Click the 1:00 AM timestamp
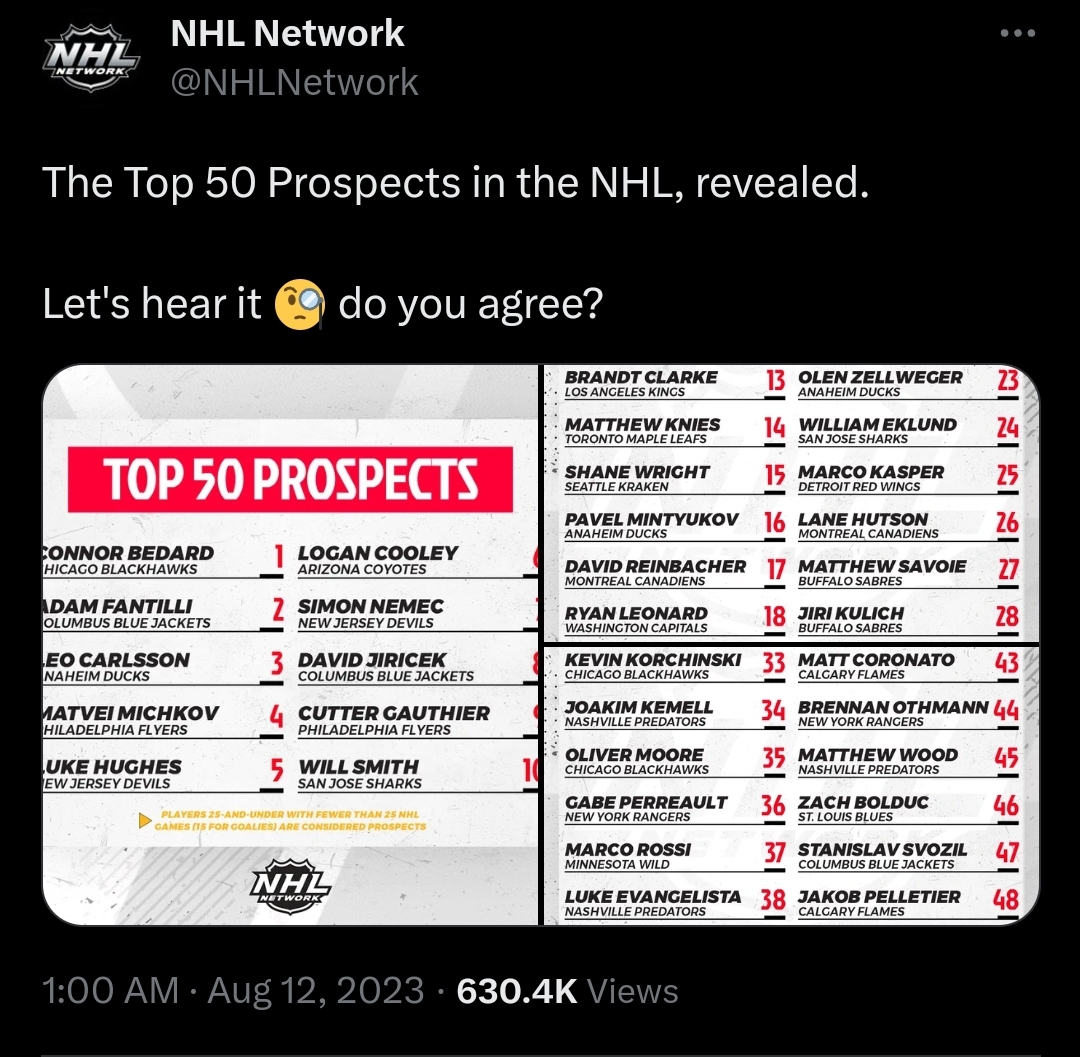This screenshot has width=1080, height=1057. tap(110, 991)
